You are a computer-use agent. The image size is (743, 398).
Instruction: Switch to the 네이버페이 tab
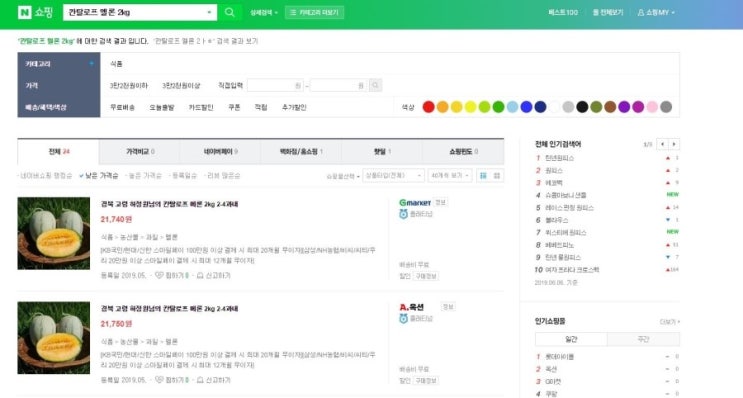[220, 152]
